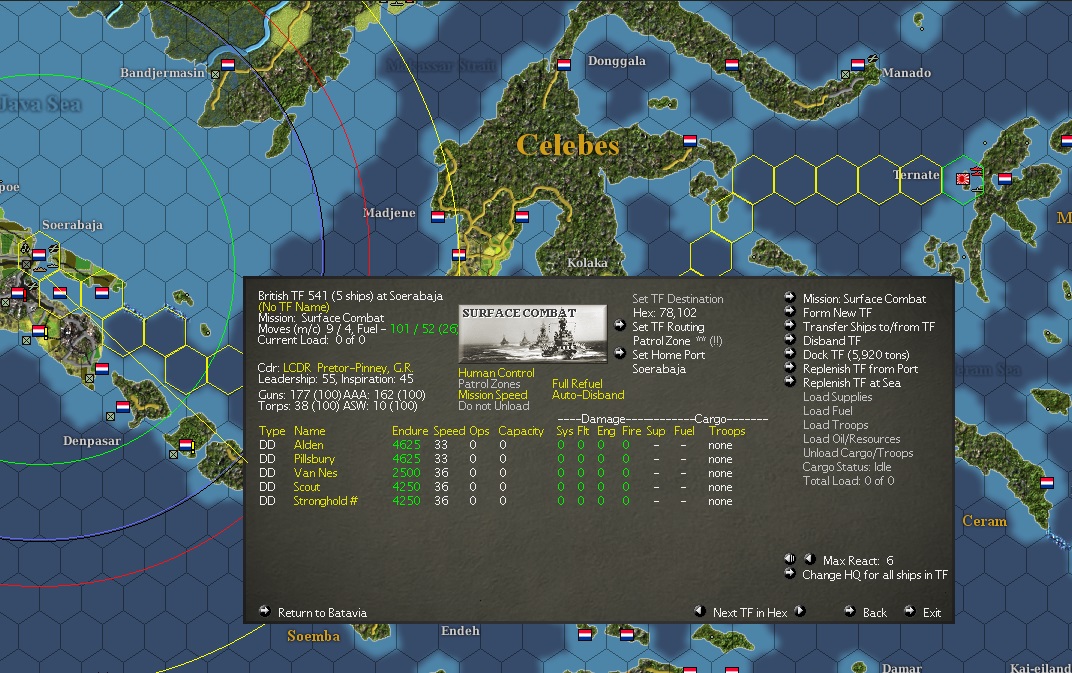This screenshot has width=1072, height=673.
Task: Click greyed Load Oil/Resources option
Action: pyautogui.click(x=851, y=439)
